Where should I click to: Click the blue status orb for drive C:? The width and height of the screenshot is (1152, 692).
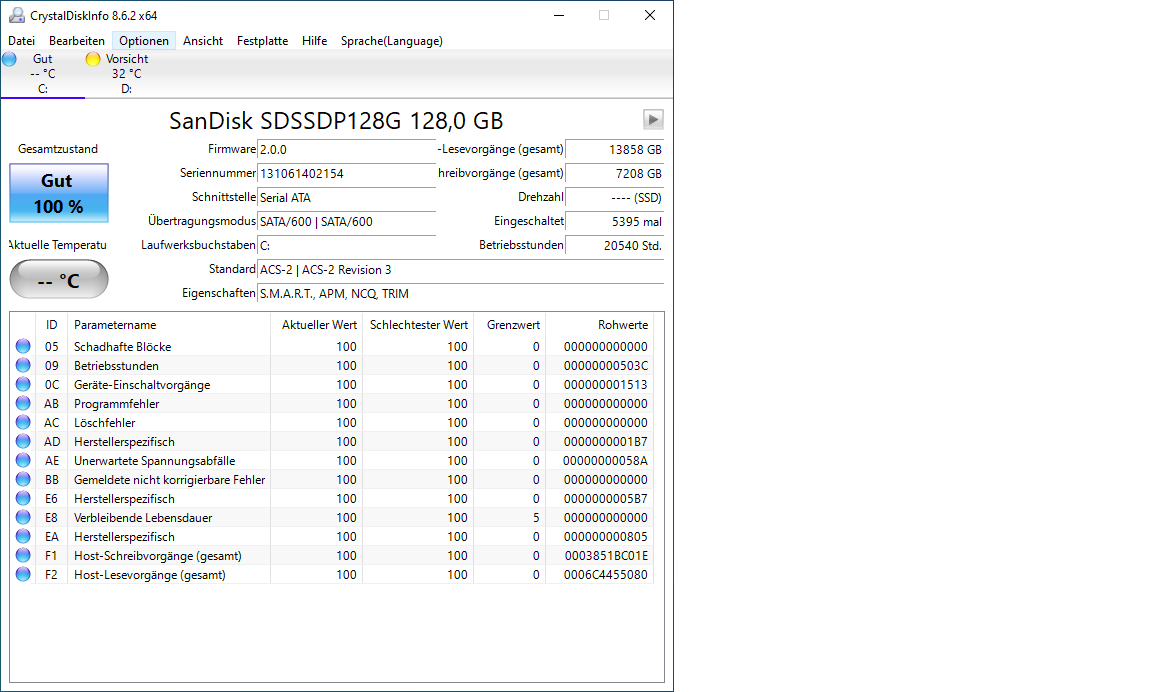point(10,59)
